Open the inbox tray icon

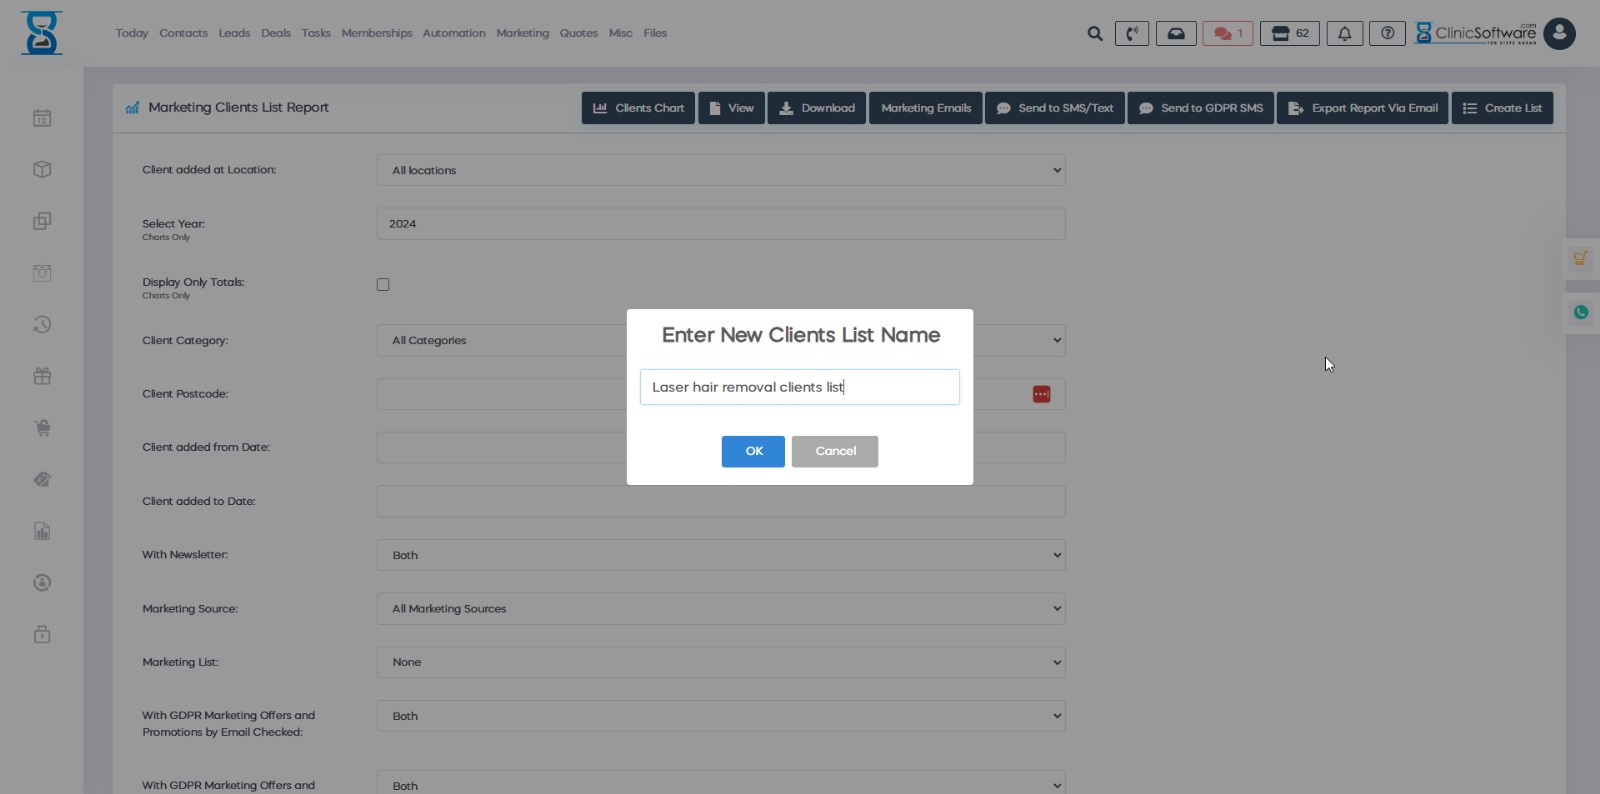1176,34
